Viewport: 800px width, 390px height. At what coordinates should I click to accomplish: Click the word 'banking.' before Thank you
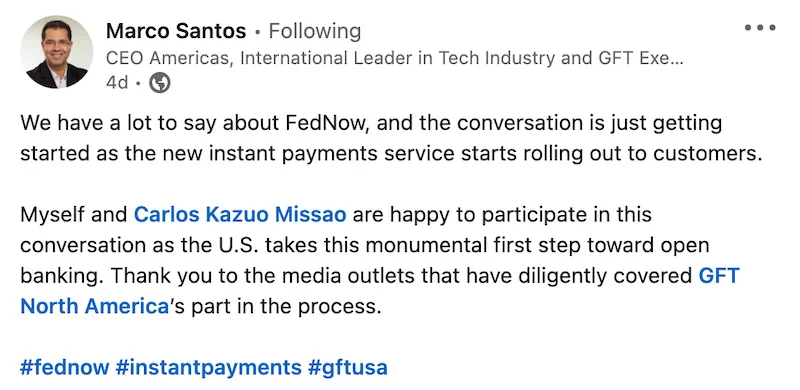pyautogui.click(x=62, y=276)
